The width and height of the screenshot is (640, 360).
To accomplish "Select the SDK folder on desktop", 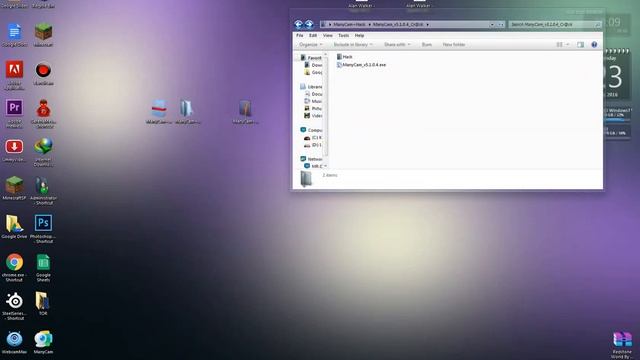I will click(43, 303).
